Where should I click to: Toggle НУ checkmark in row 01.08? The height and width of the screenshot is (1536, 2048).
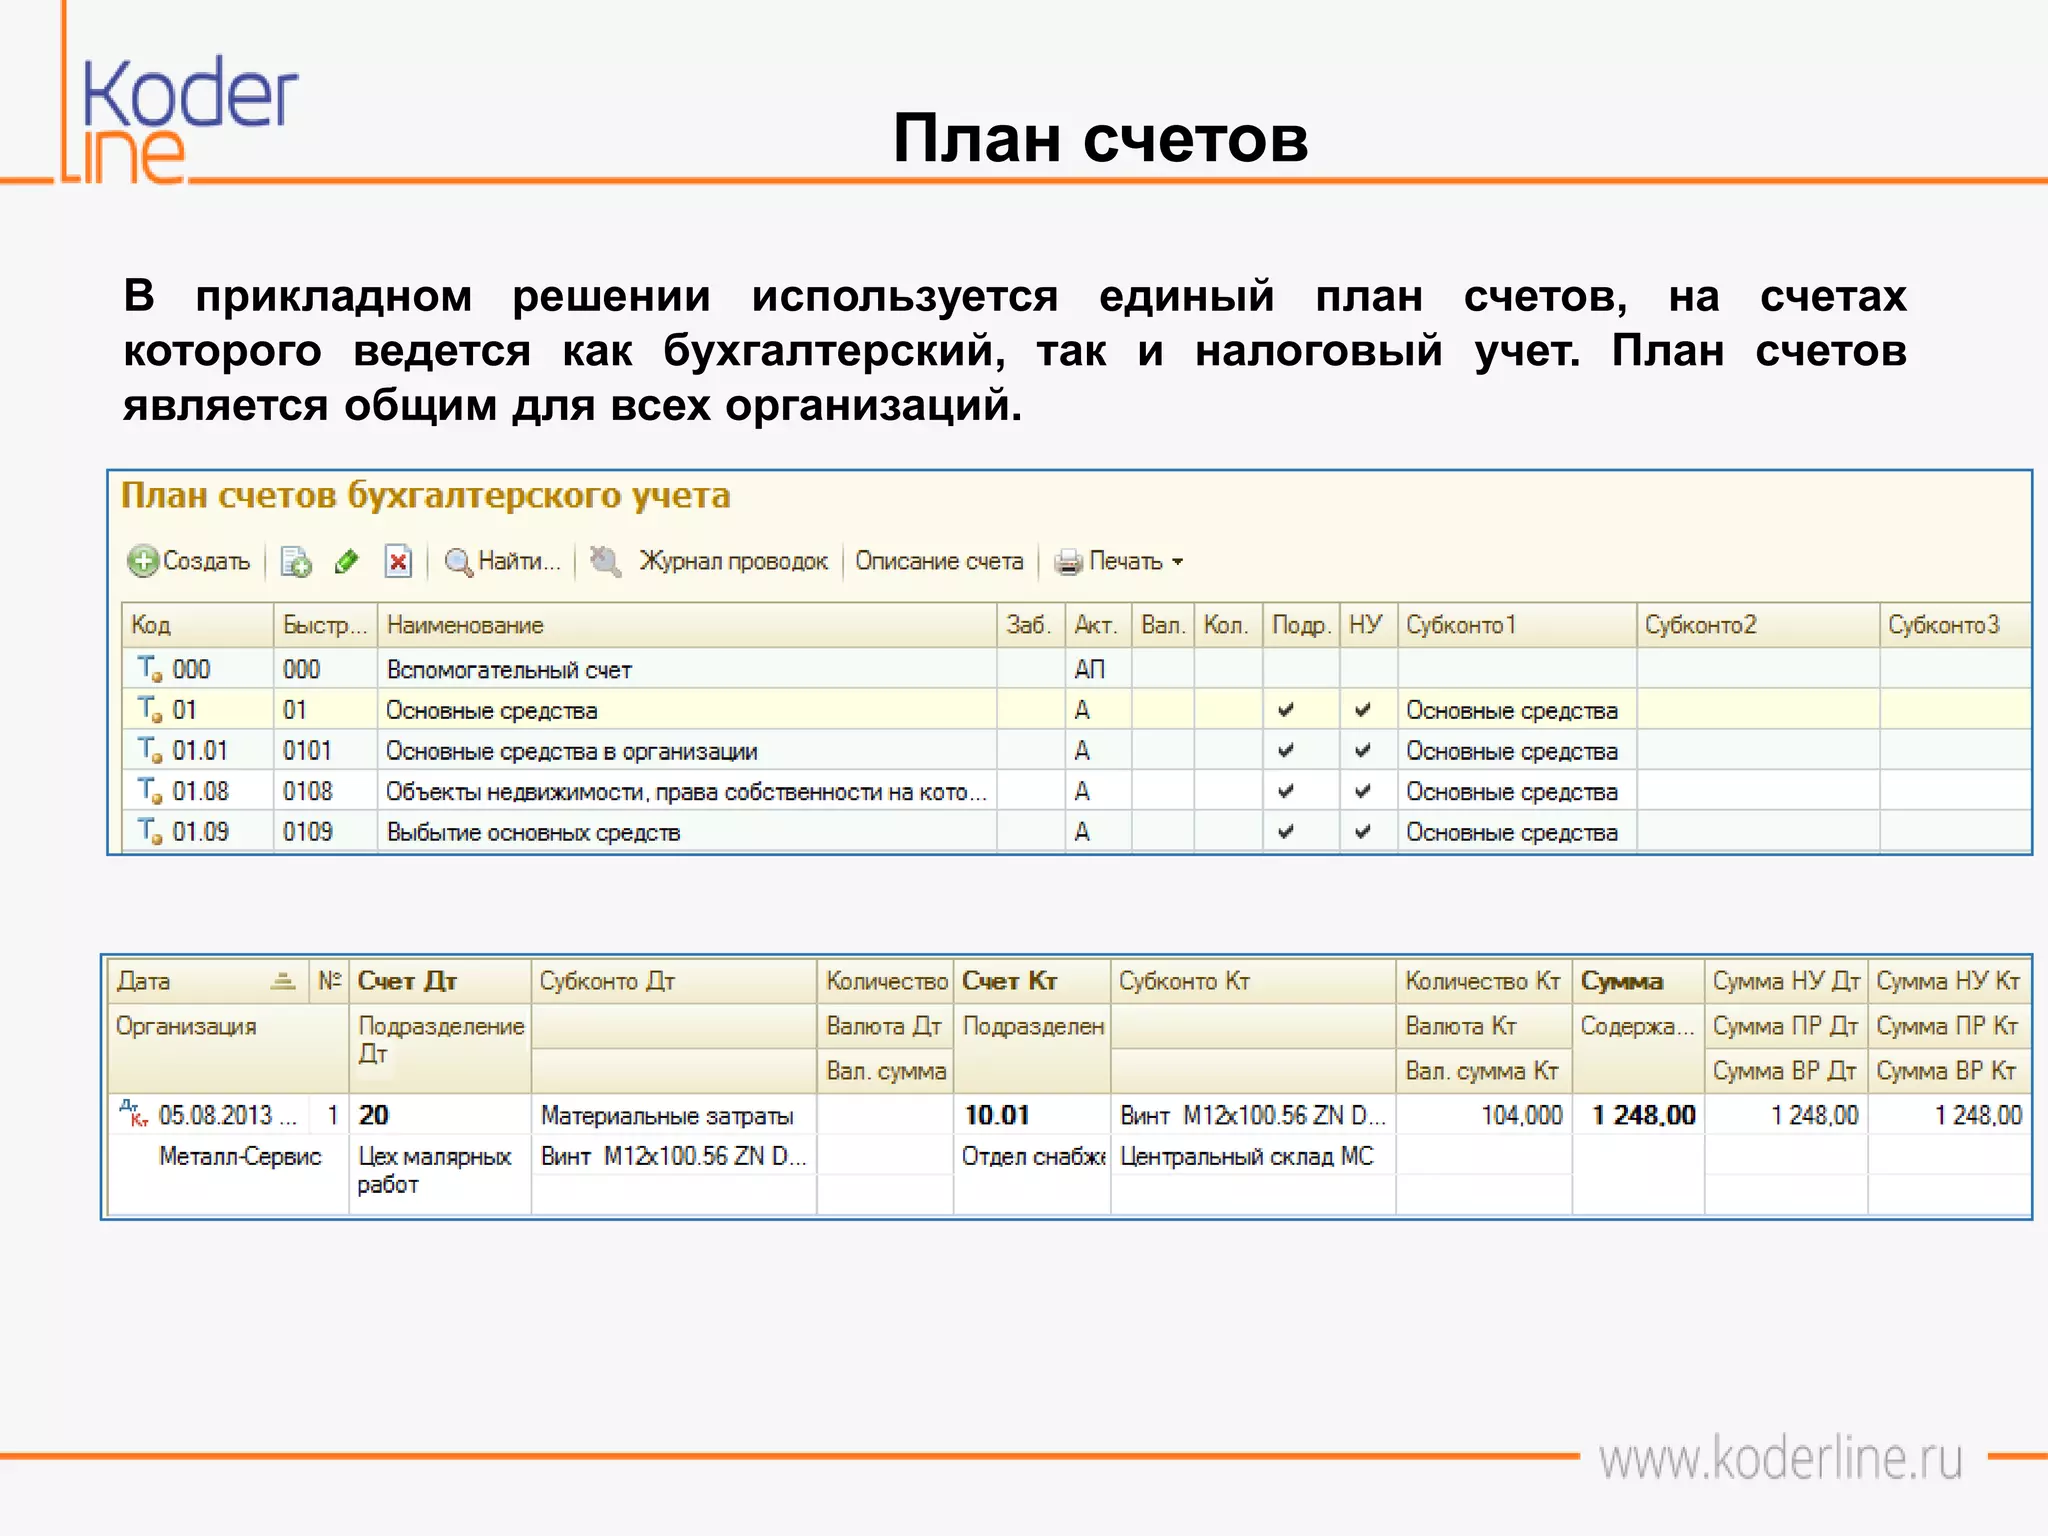(1362, 791)
